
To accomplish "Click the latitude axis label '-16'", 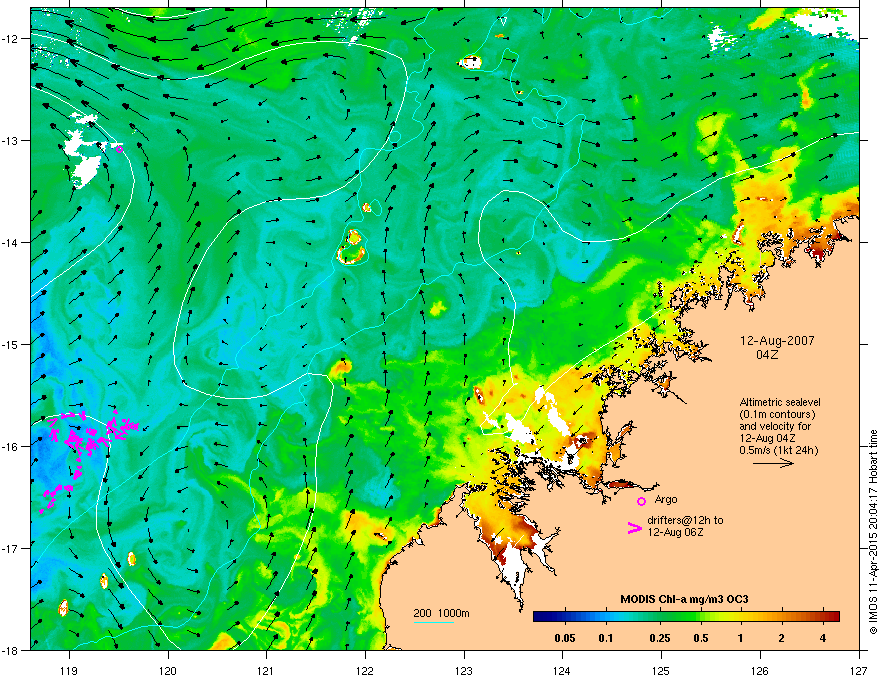I will point(10,447).
